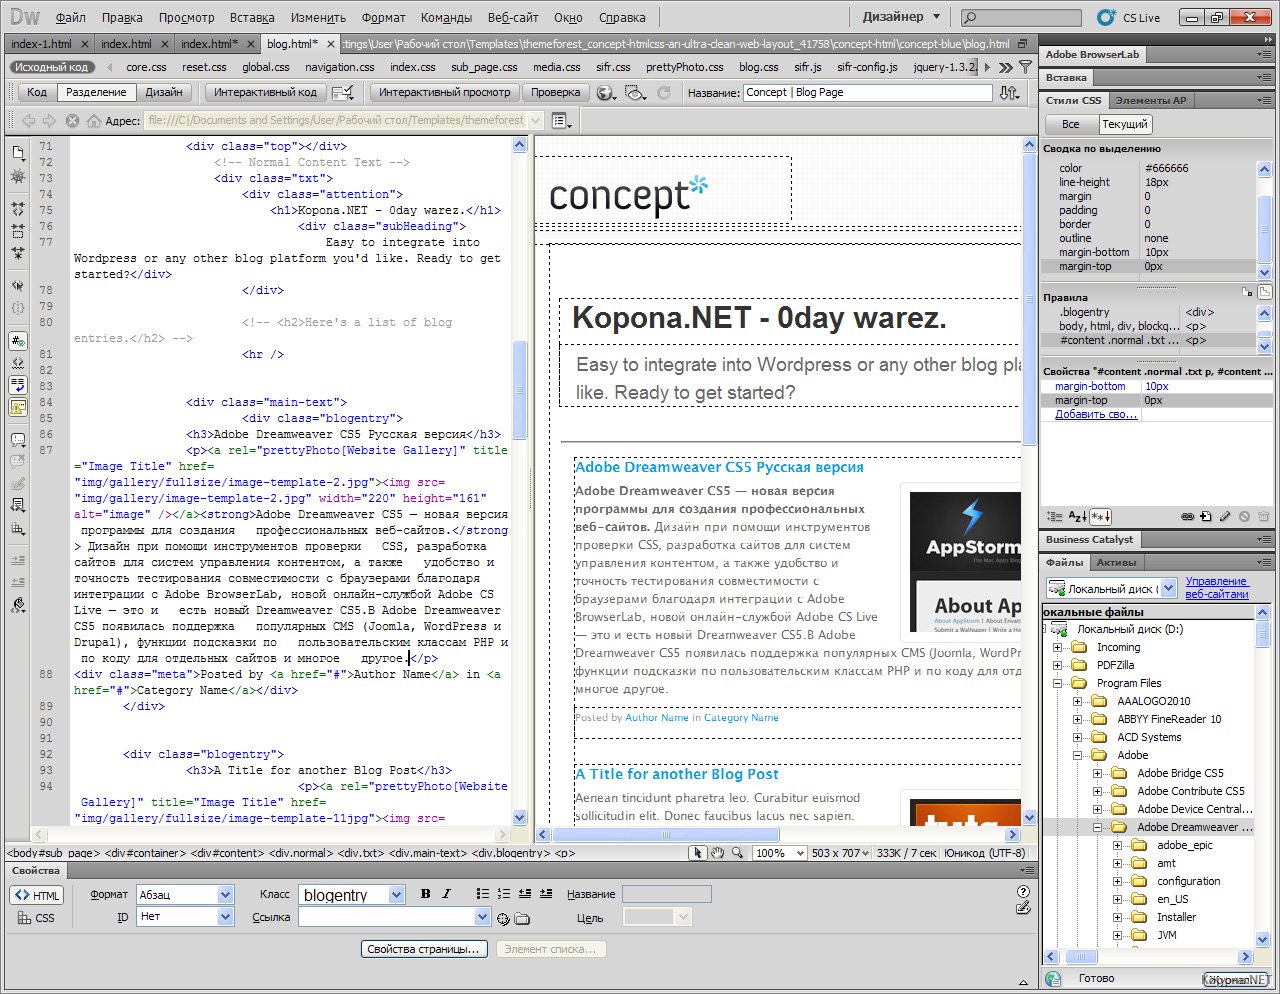Click Show List View A-Z icon
Image resolution: width=1280 pixels, height=994 pixels.
tap(1077, 517)
